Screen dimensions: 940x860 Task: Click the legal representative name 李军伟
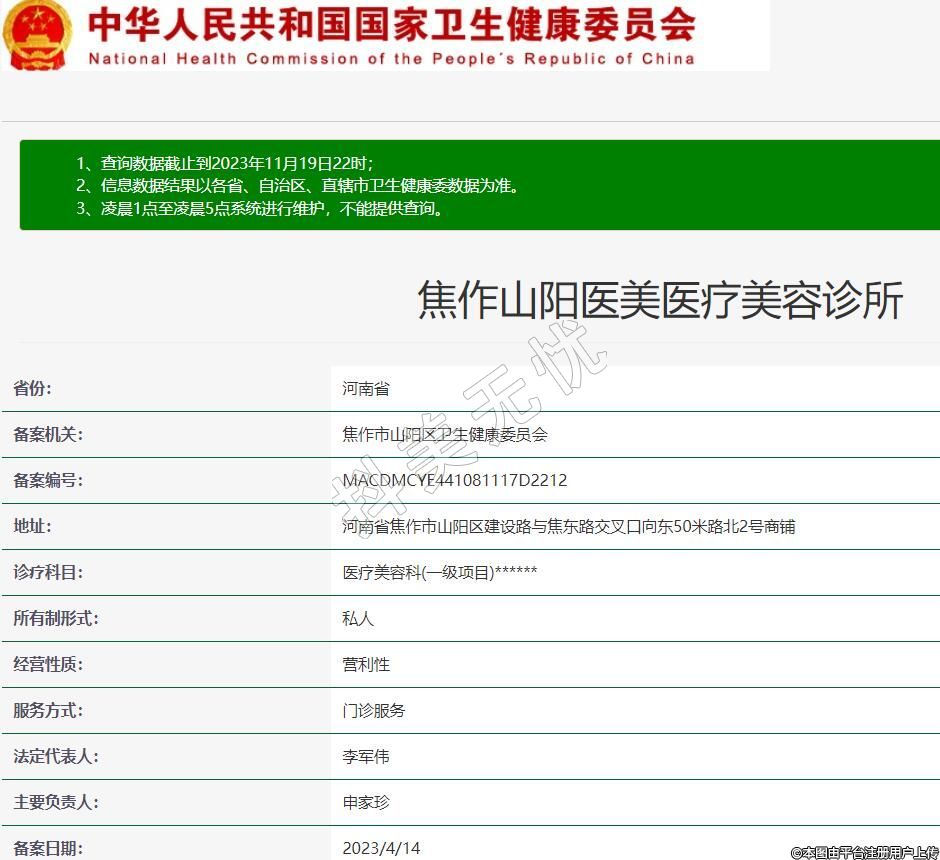[x=366, y=756]
